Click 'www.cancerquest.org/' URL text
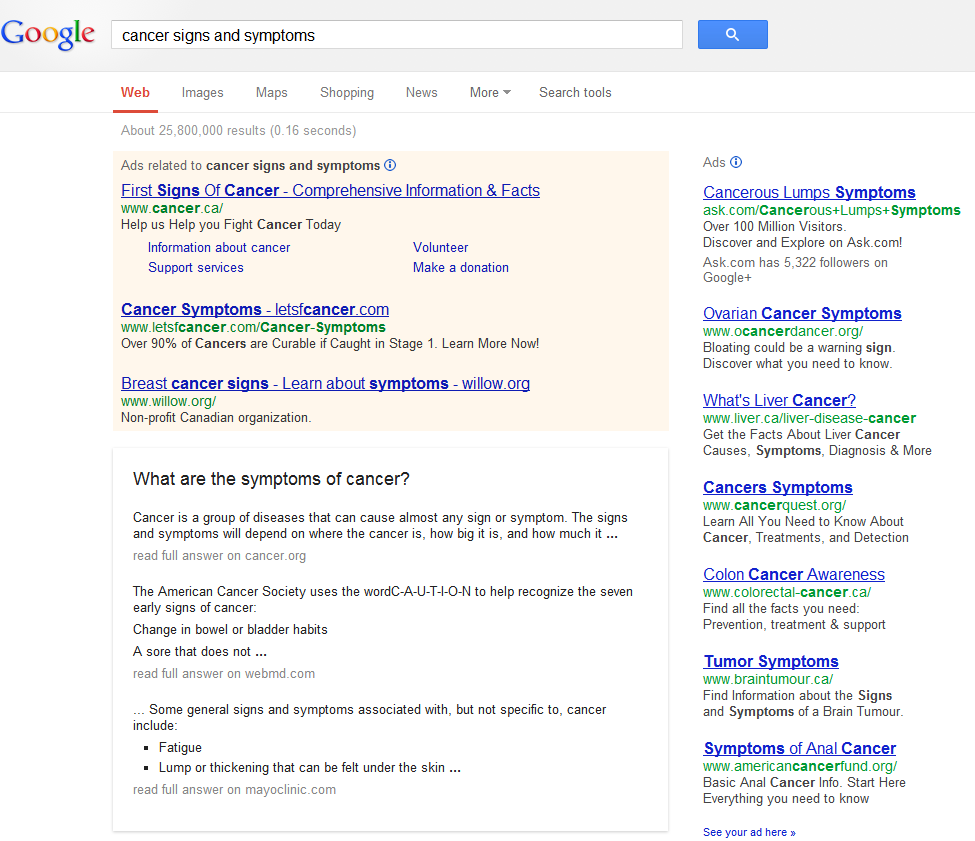This screenshot has width=975, height=841. pyautogui.click(x=774, y=505)
